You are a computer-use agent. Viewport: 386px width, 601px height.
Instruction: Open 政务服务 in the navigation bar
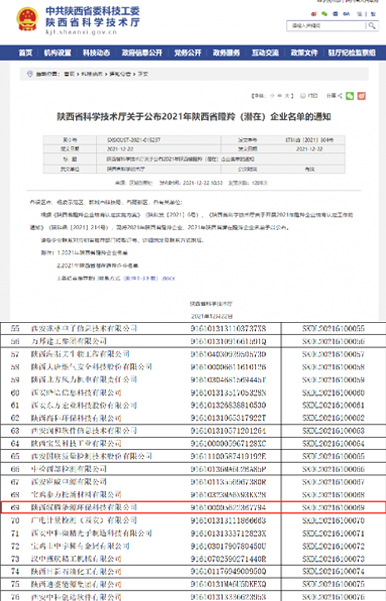point(227,53)
